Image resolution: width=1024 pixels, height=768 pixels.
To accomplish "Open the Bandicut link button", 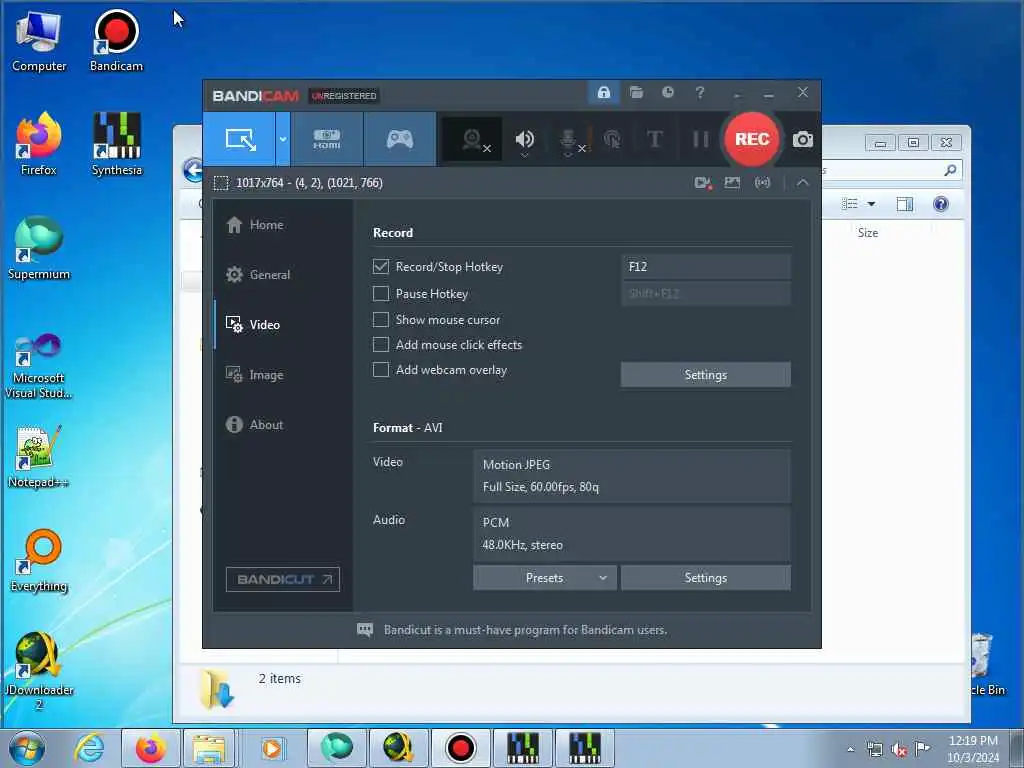I will click(x=283, y=579).
